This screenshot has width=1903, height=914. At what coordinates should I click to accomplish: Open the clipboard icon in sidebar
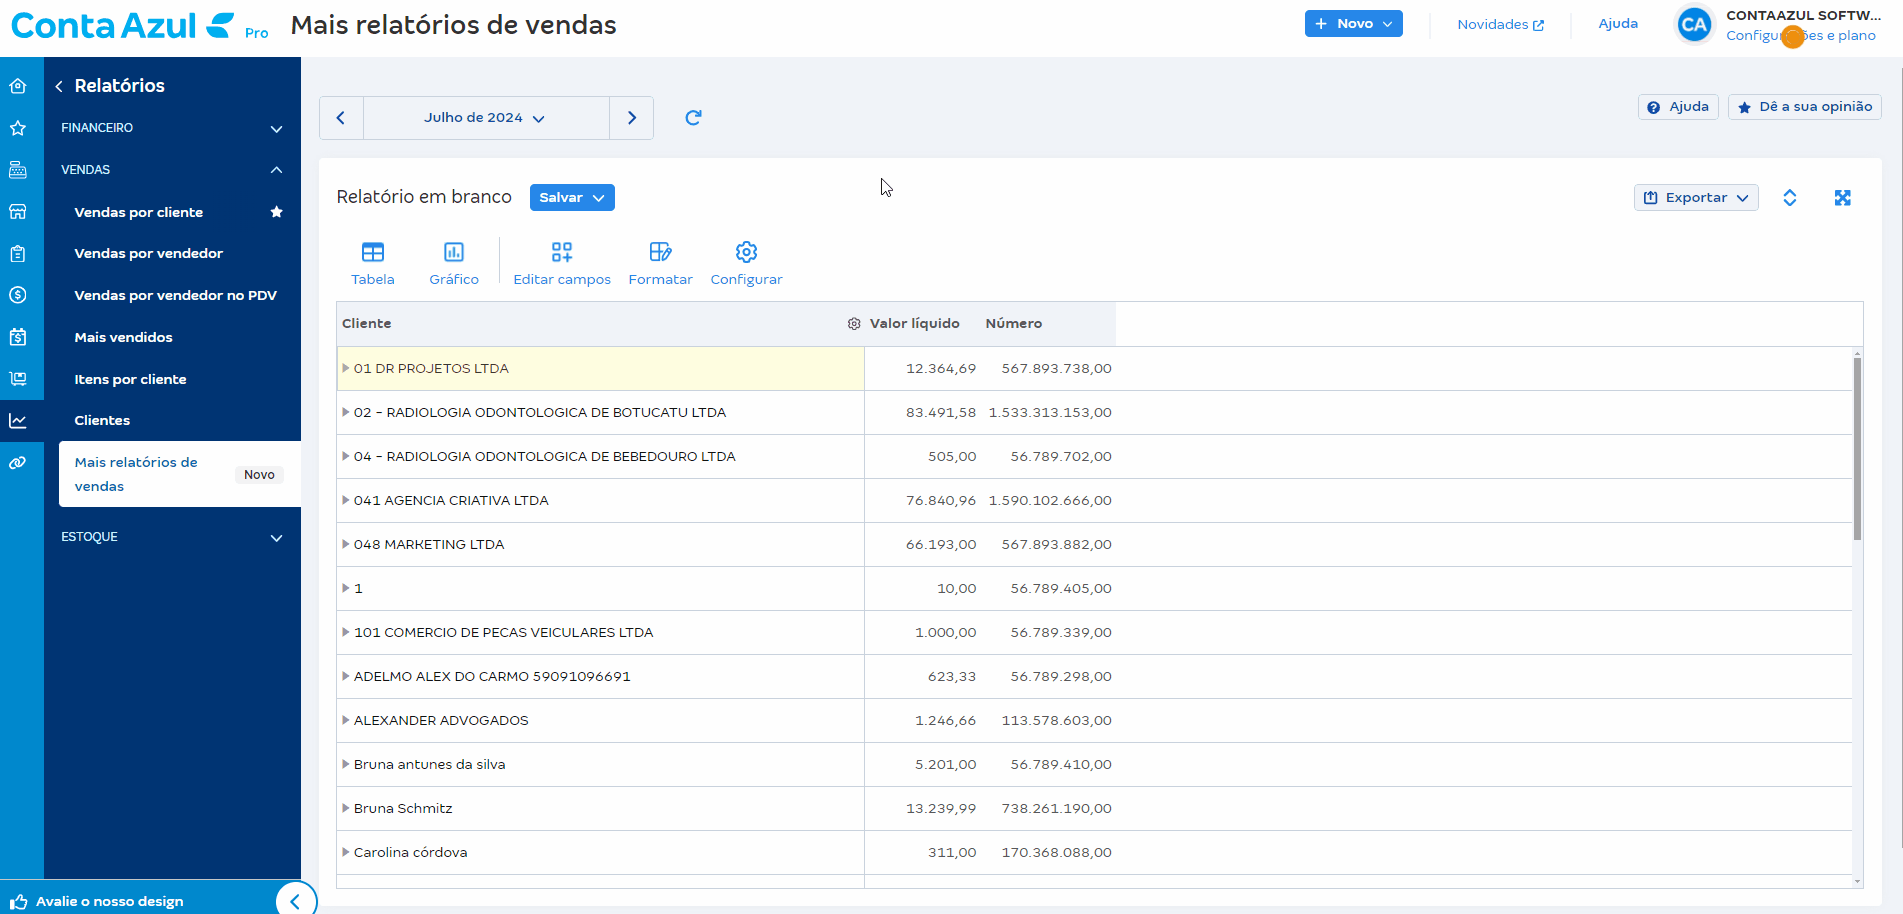(x=18, y=254)
